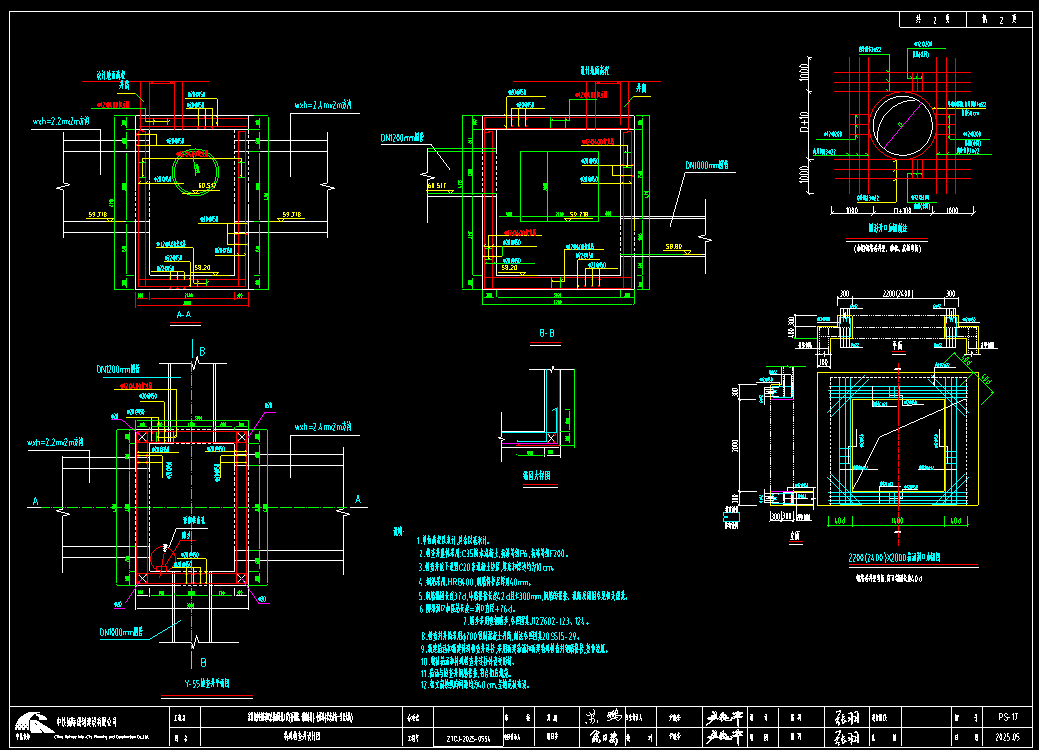Click the lower B section cut marker

point(203,662)
